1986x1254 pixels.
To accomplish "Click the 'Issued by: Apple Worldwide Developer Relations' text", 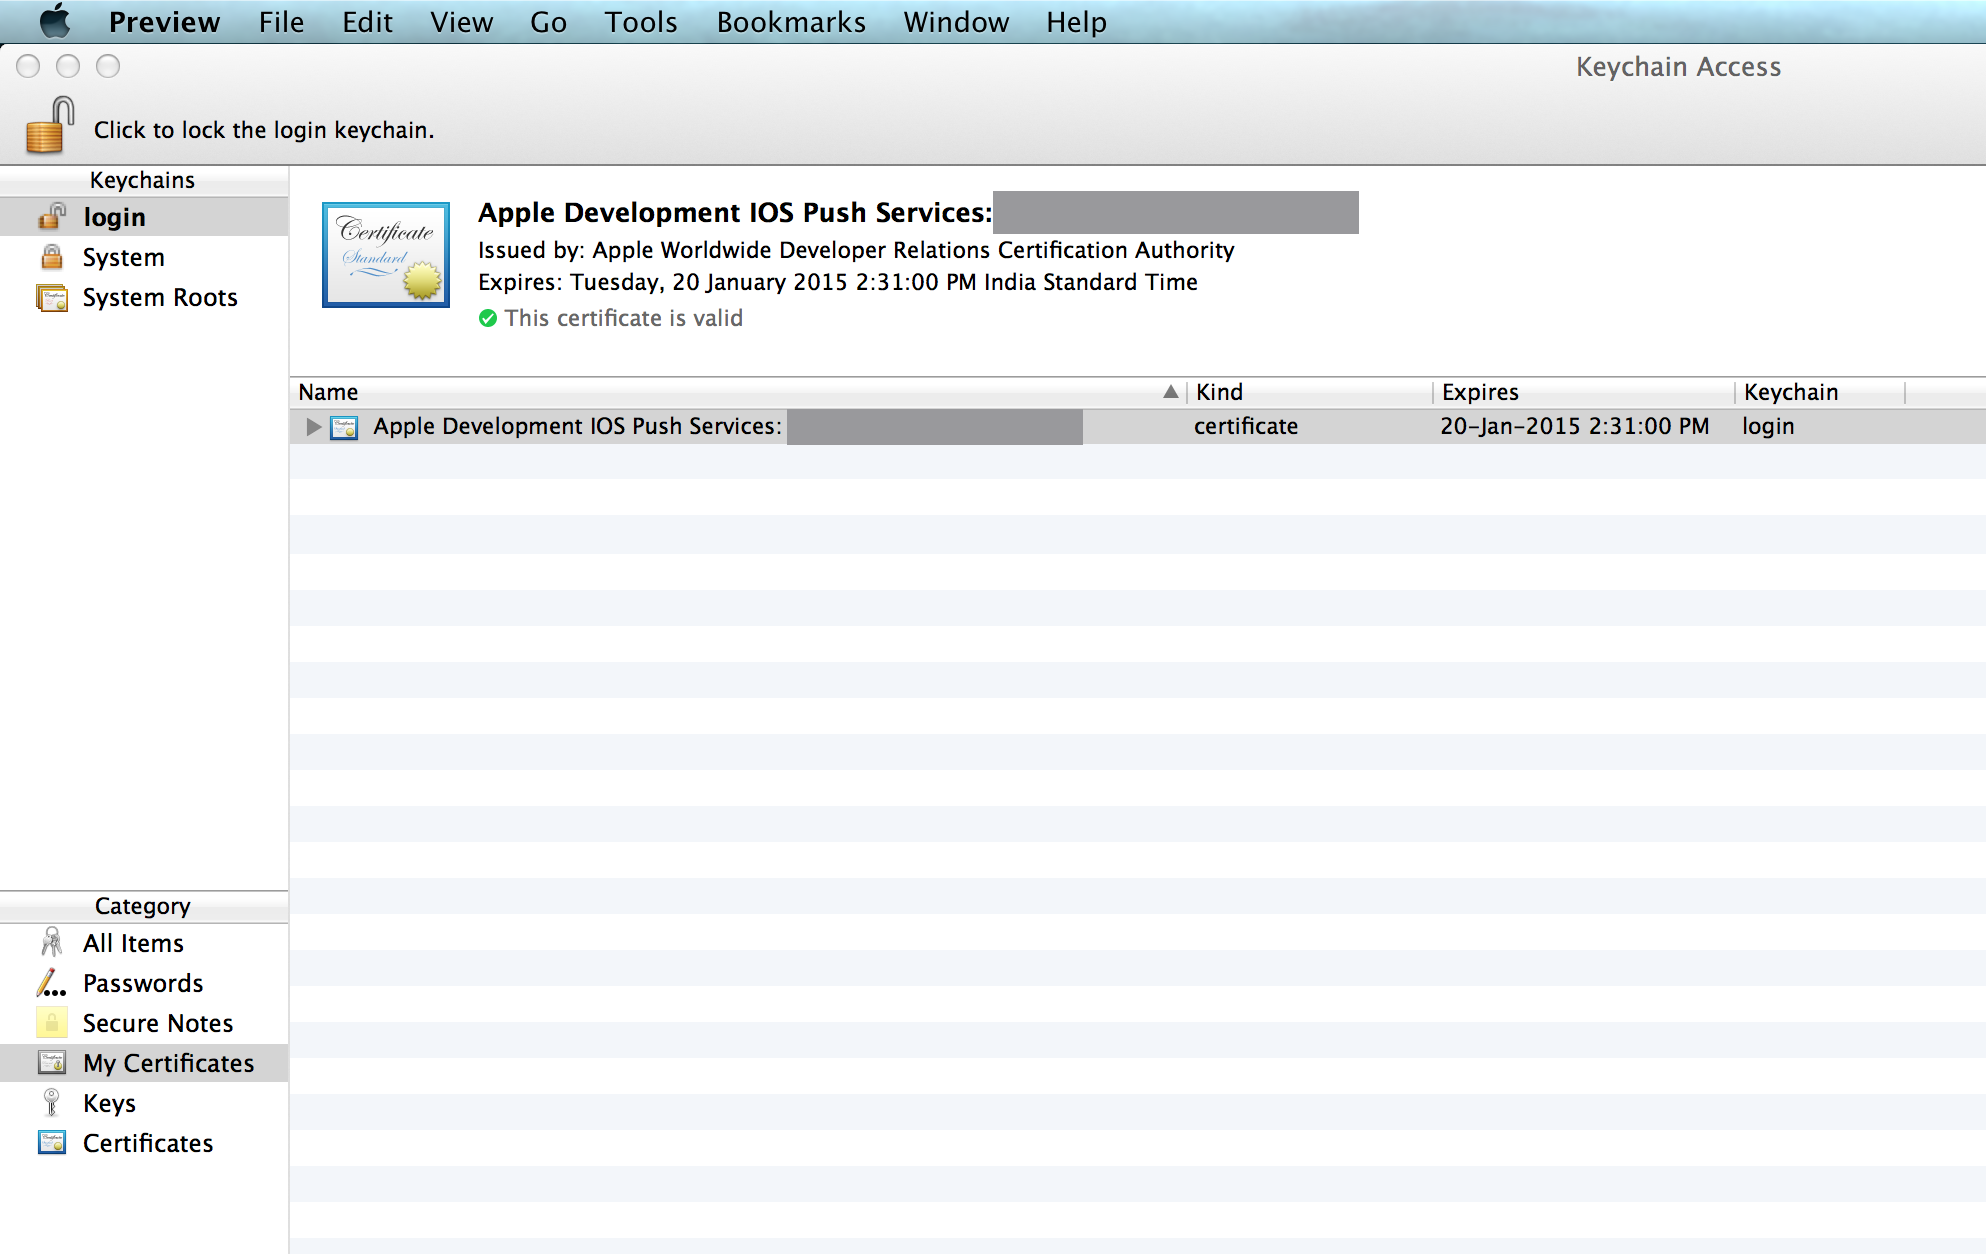I will (856, 250).
